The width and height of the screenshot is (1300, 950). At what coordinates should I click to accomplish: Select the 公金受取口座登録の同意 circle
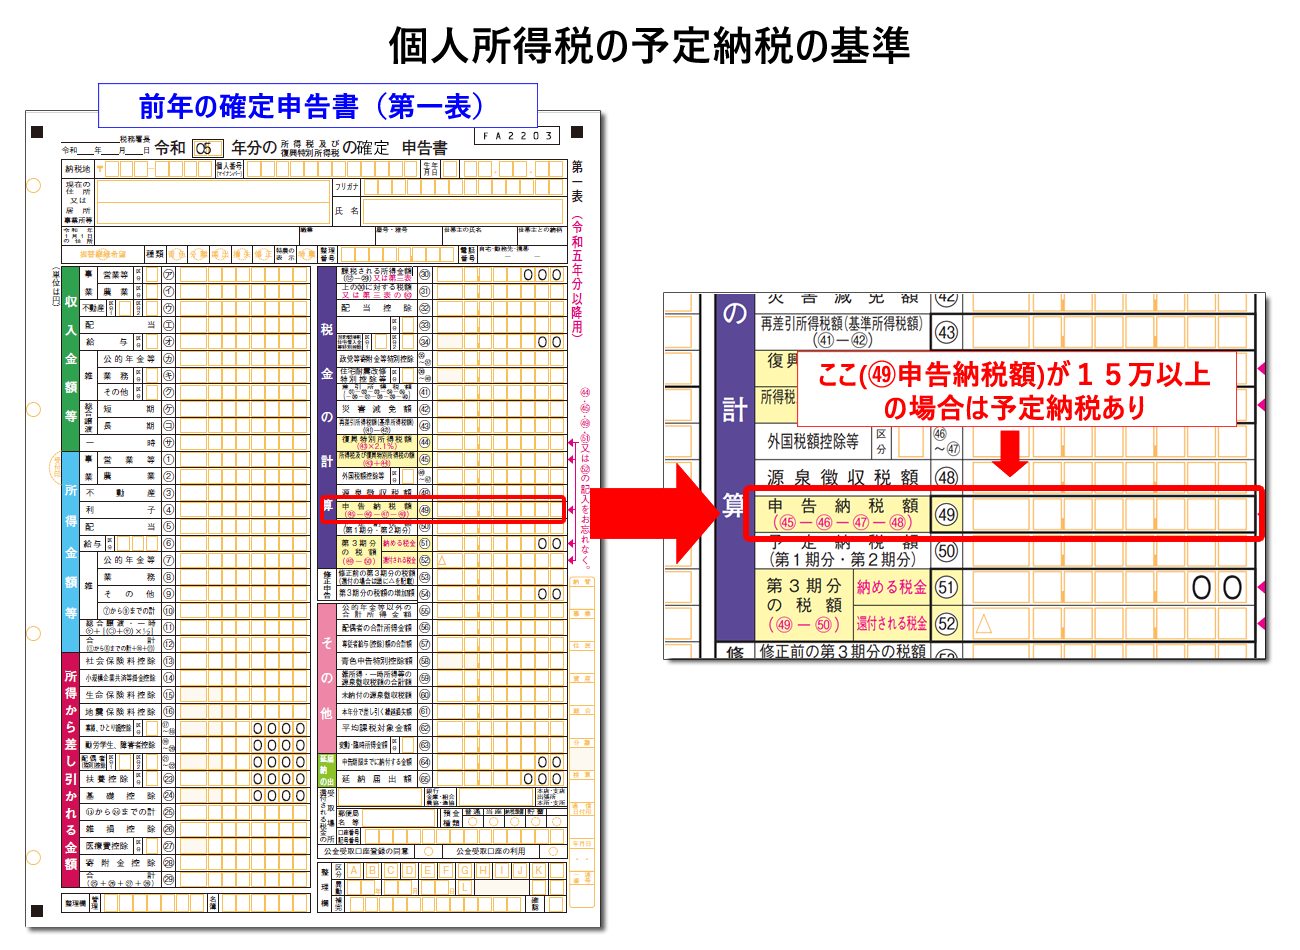click(x=427, y=851)
